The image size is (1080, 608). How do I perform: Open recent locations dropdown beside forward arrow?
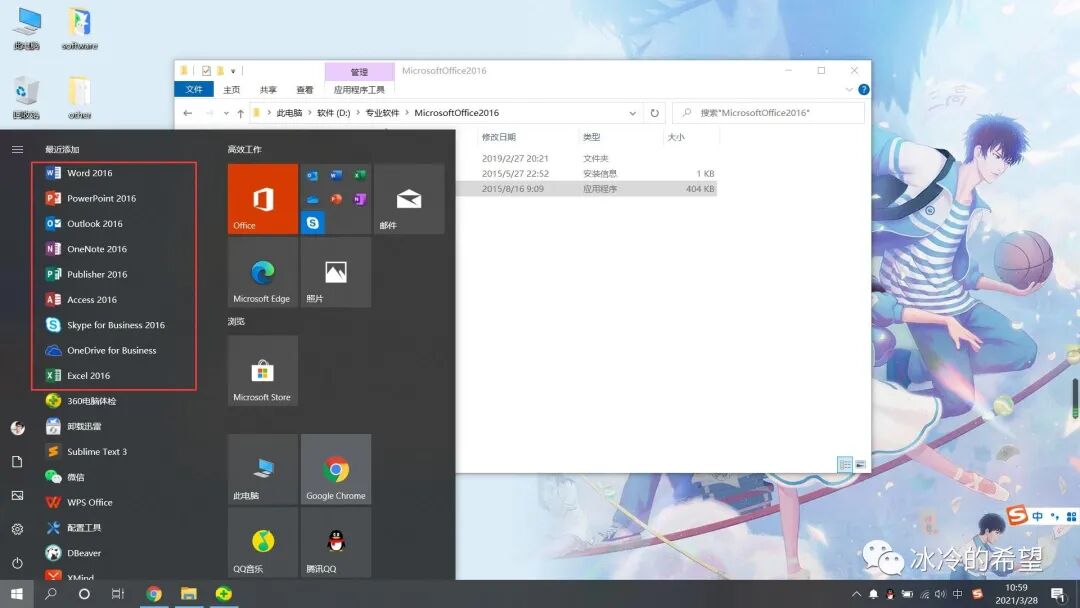point(226,113)
